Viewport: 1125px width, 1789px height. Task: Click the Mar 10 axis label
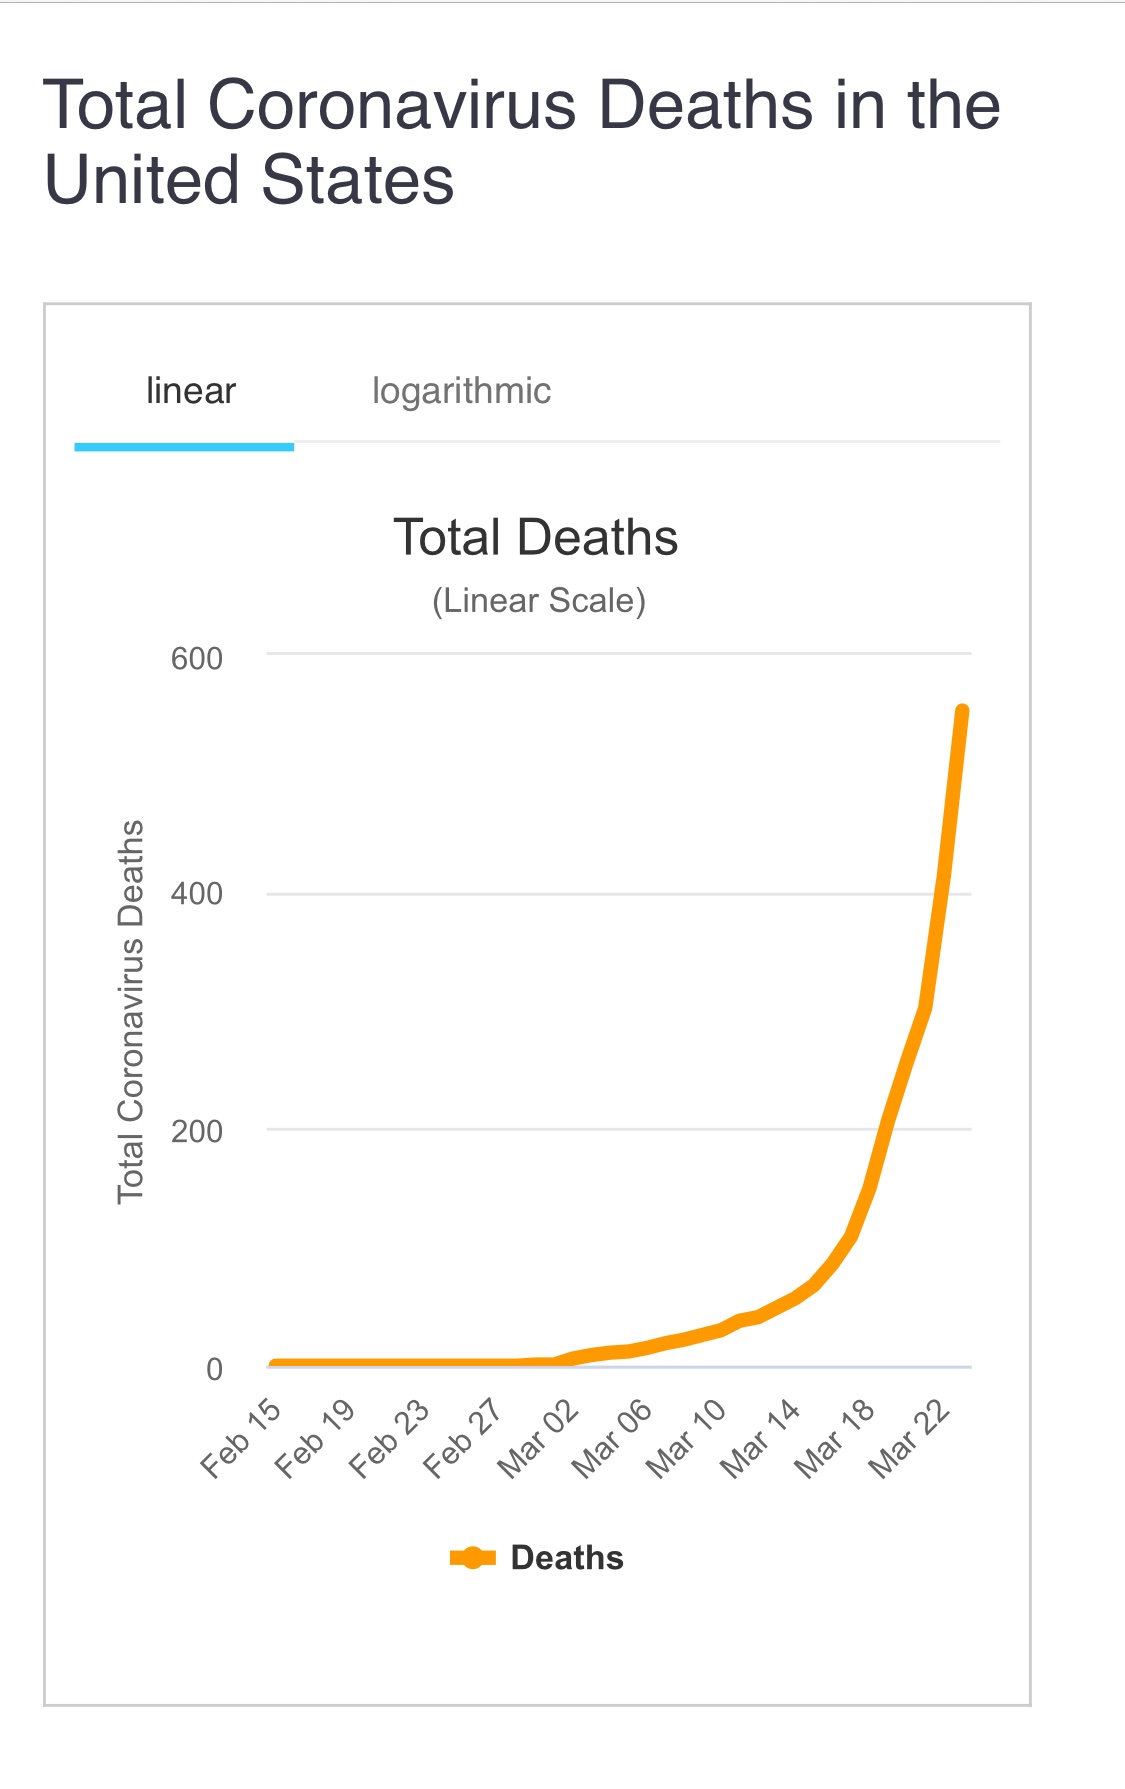687,1438
